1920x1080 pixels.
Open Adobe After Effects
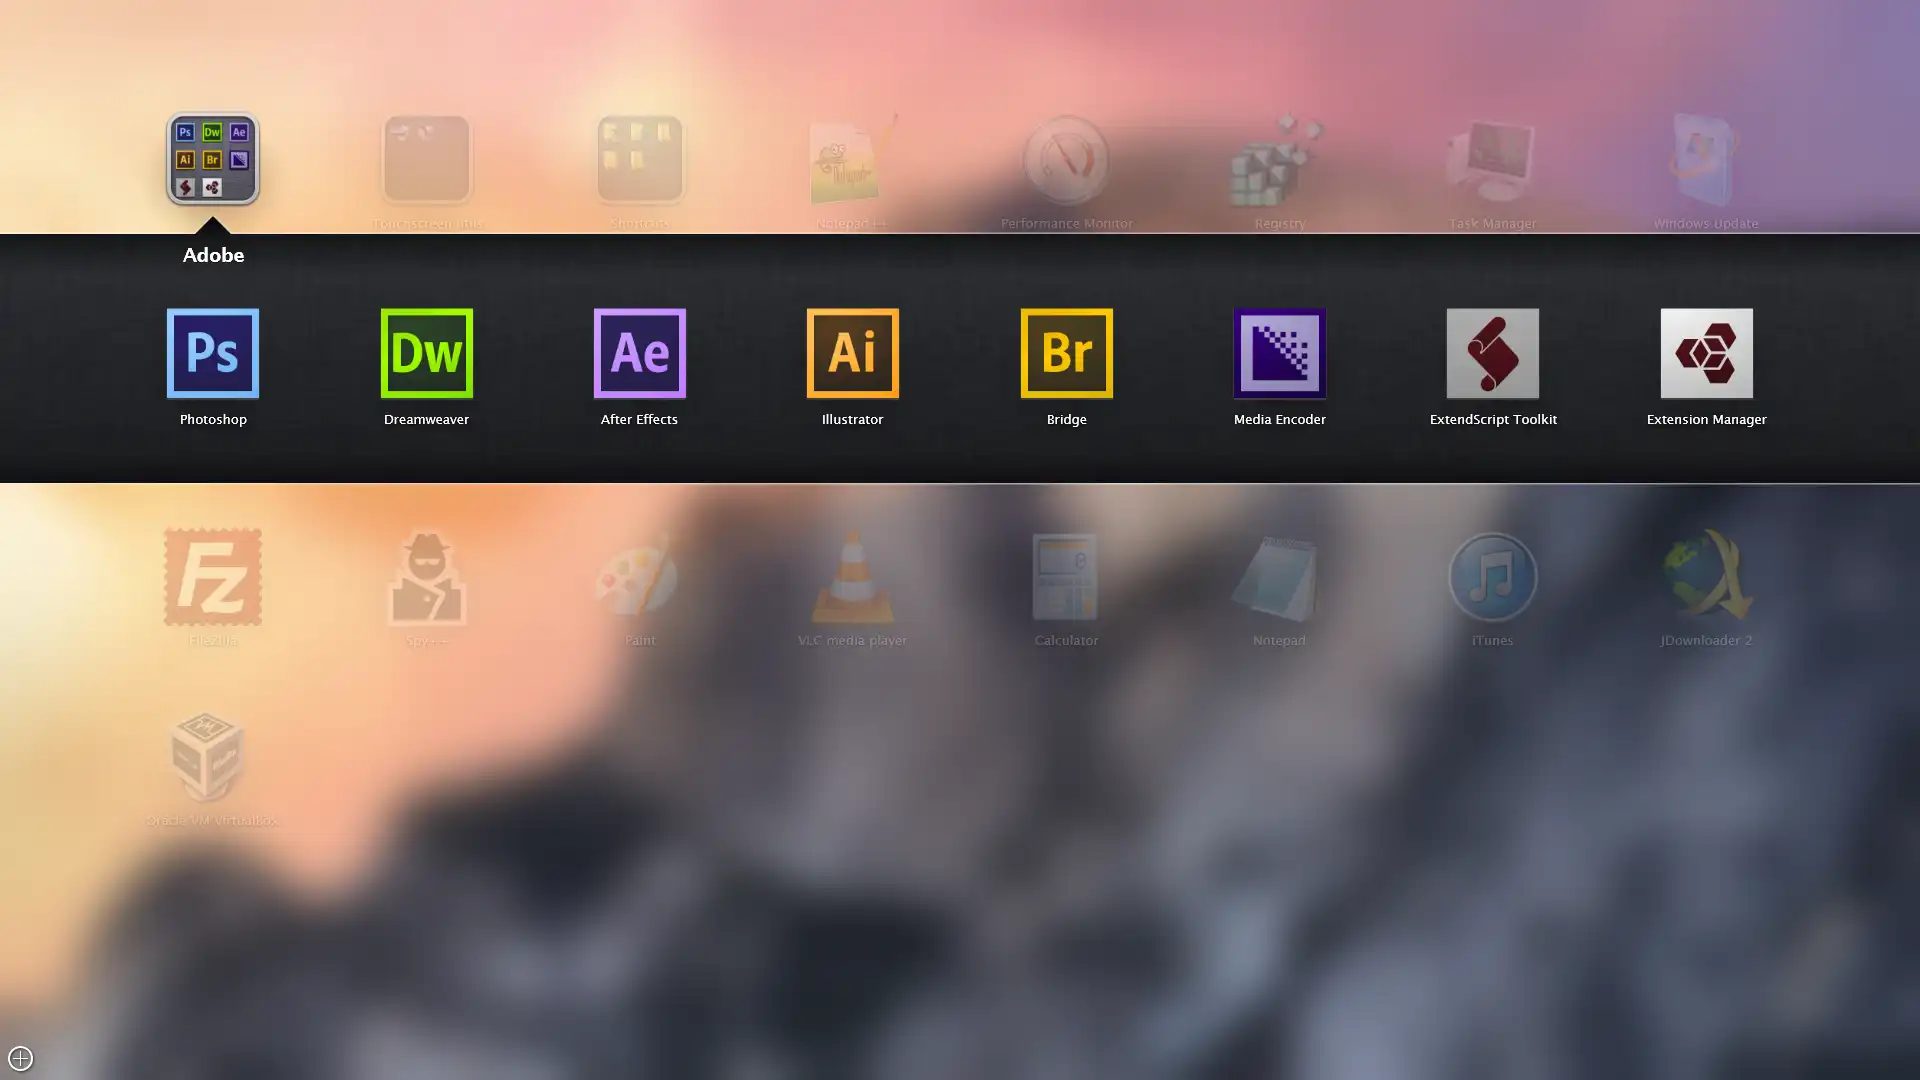(x=638, y=352)
